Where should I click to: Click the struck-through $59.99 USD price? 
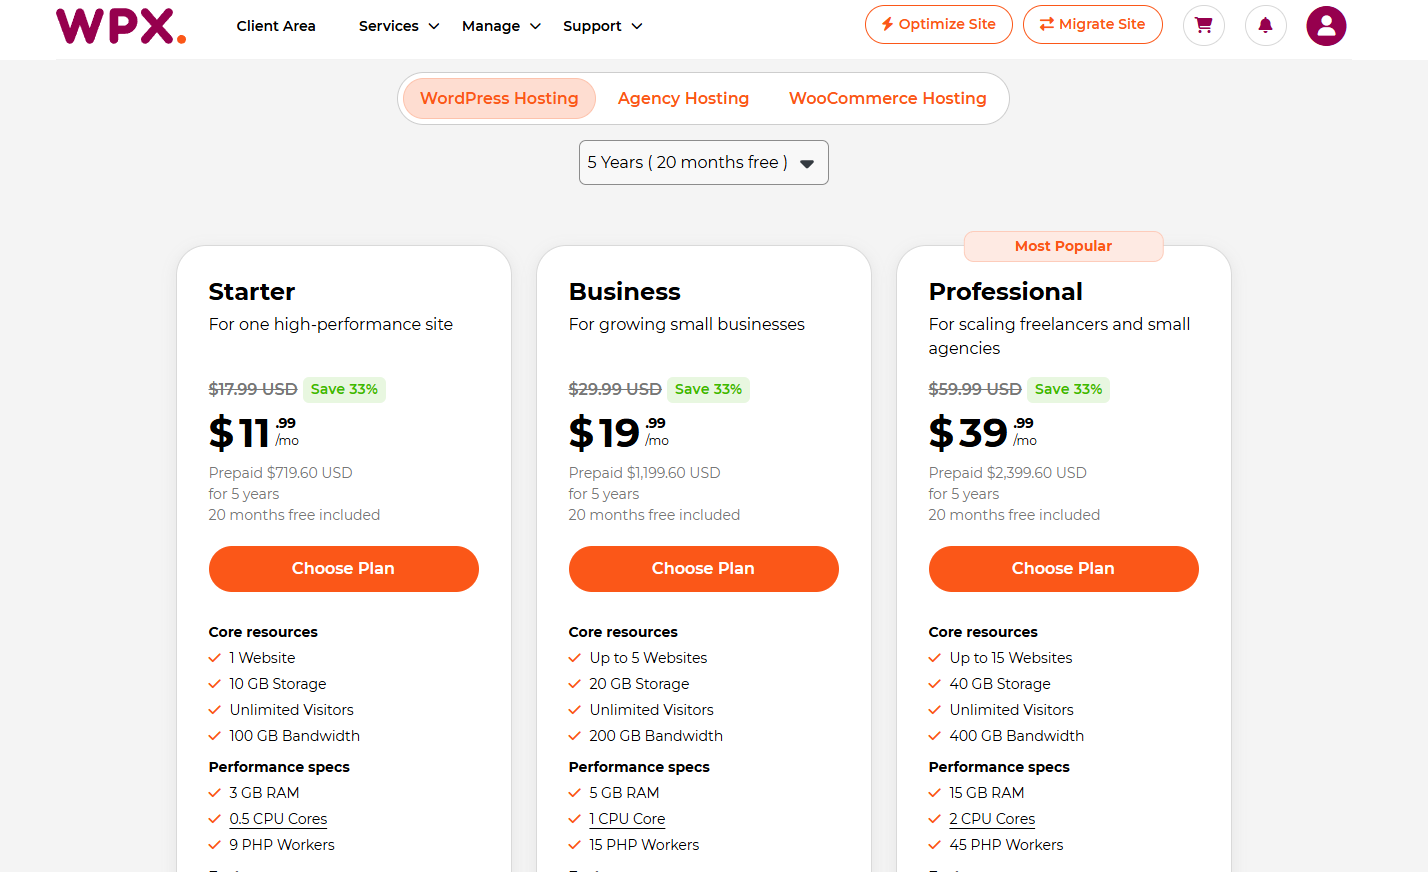click(975, 389)
